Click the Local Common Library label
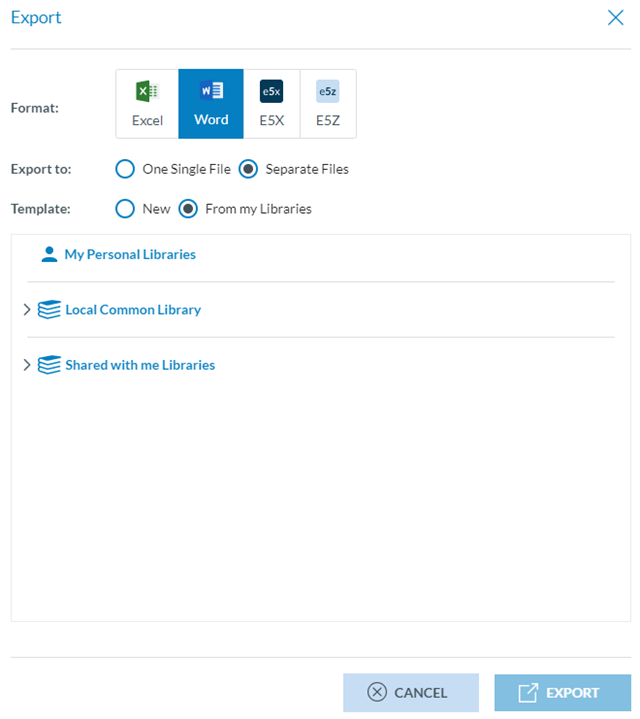The width and height of the screenshot is (640, 719). pyautogui.click(x=133, y=310)
